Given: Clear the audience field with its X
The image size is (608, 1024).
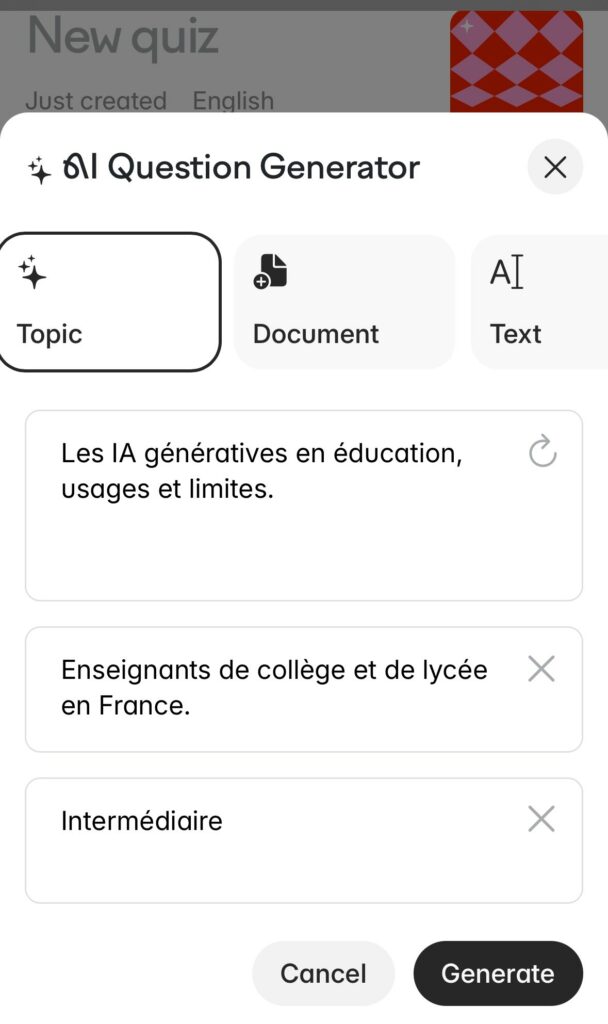Looking at the screenshot, I should 541,669.
